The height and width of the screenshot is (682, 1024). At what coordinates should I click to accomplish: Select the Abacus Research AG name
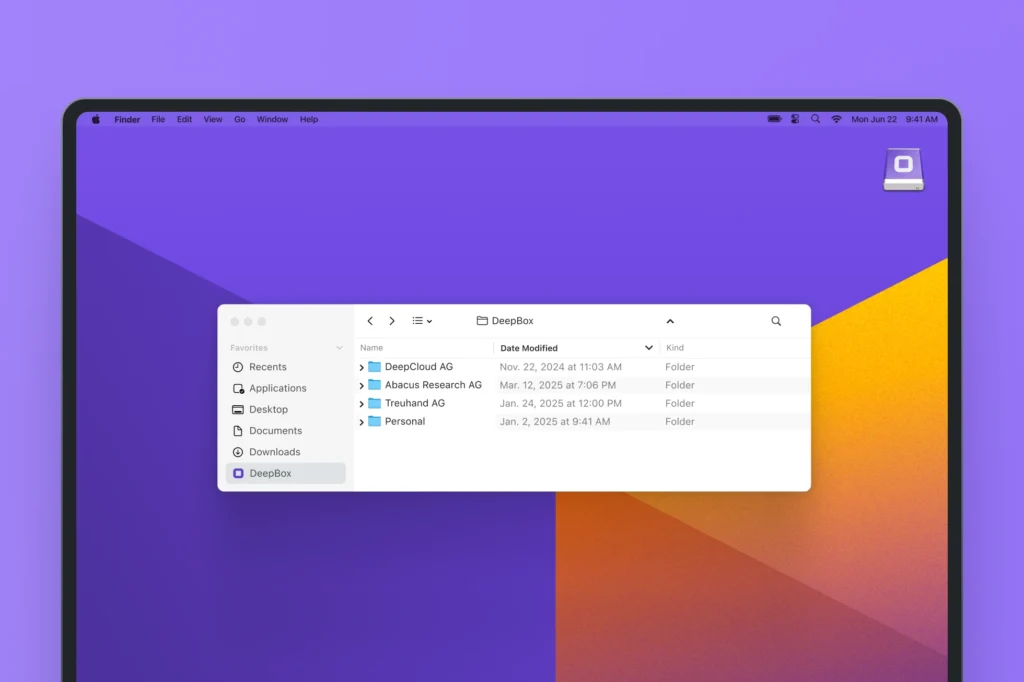(433, 385)
